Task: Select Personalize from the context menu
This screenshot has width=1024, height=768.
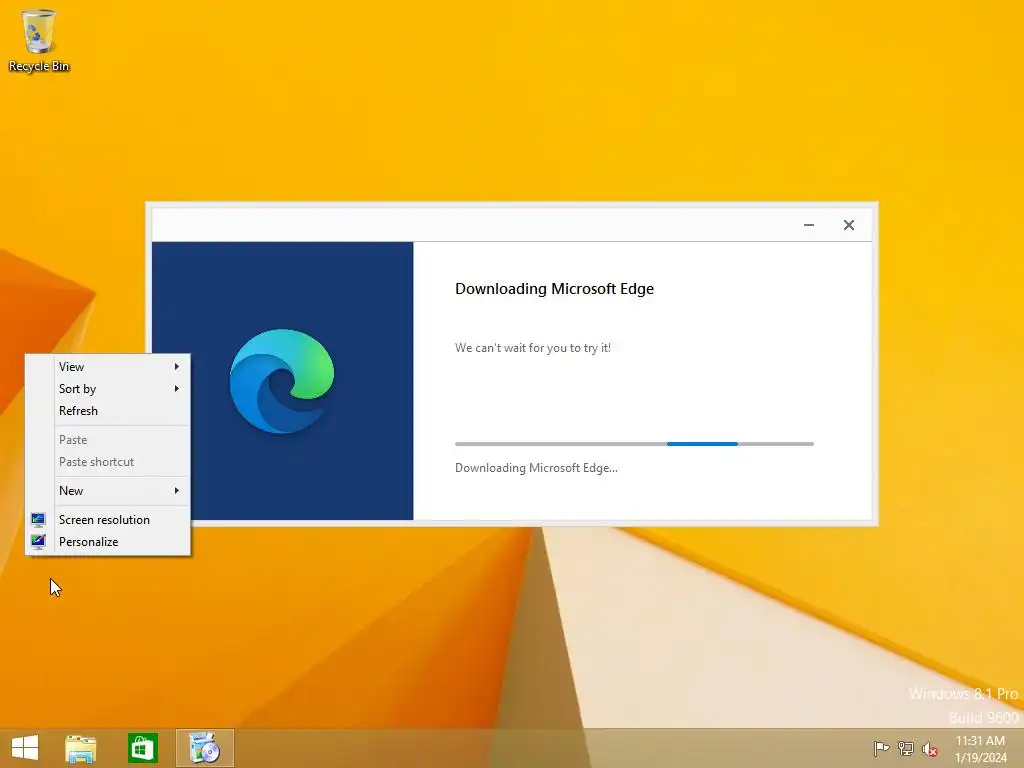Action: pyautogui.click(x=108, y=541)
